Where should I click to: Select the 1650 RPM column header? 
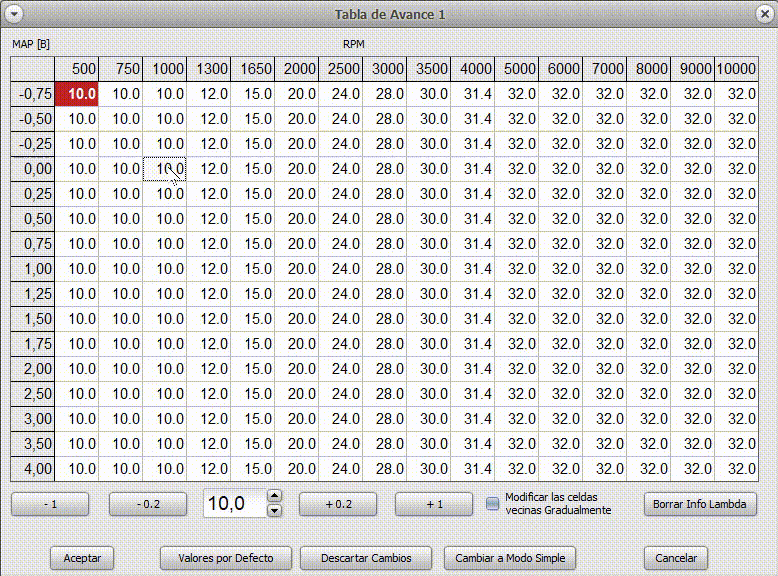tap(253, 69)
